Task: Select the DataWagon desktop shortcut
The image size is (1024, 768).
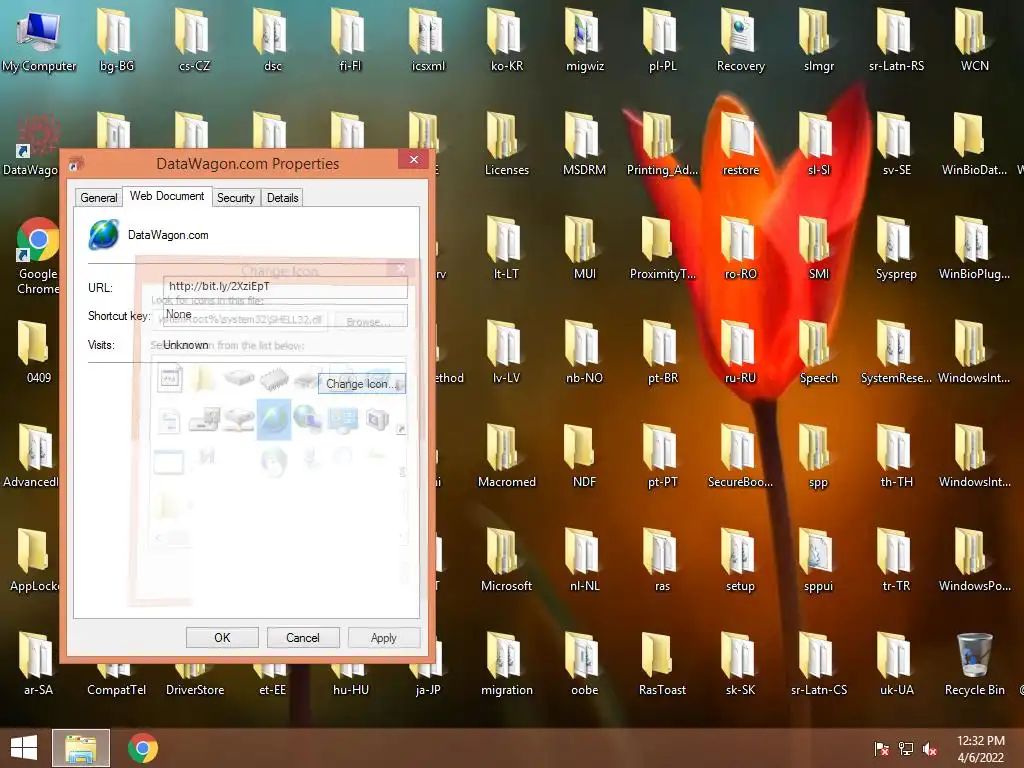Action: coord(31,146)
